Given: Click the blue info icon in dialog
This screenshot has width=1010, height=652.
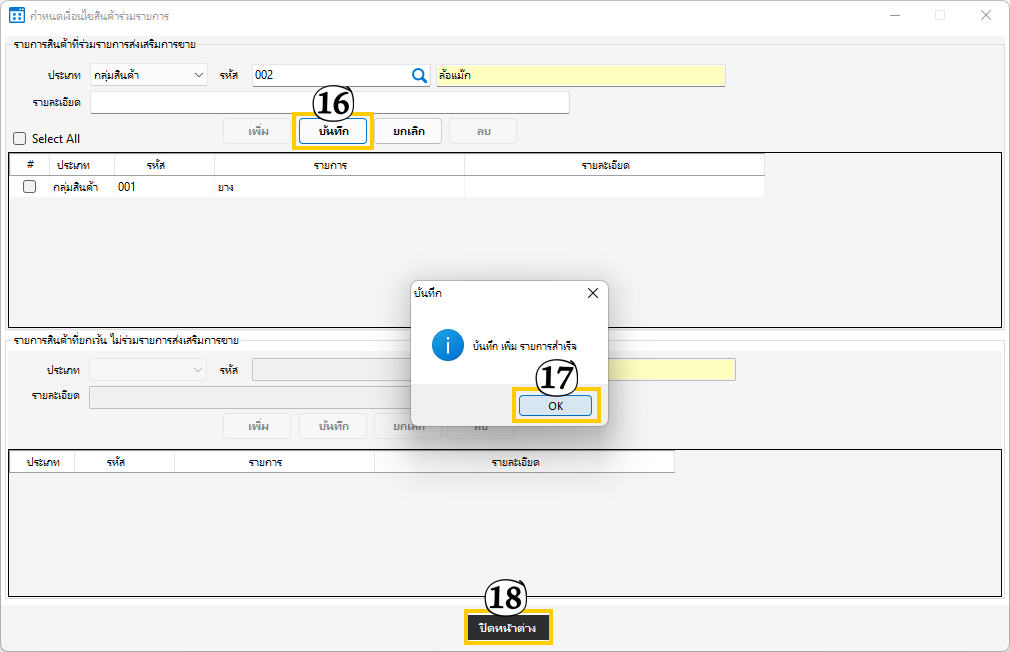Looking at the screenshot, I should pos(447,345).
